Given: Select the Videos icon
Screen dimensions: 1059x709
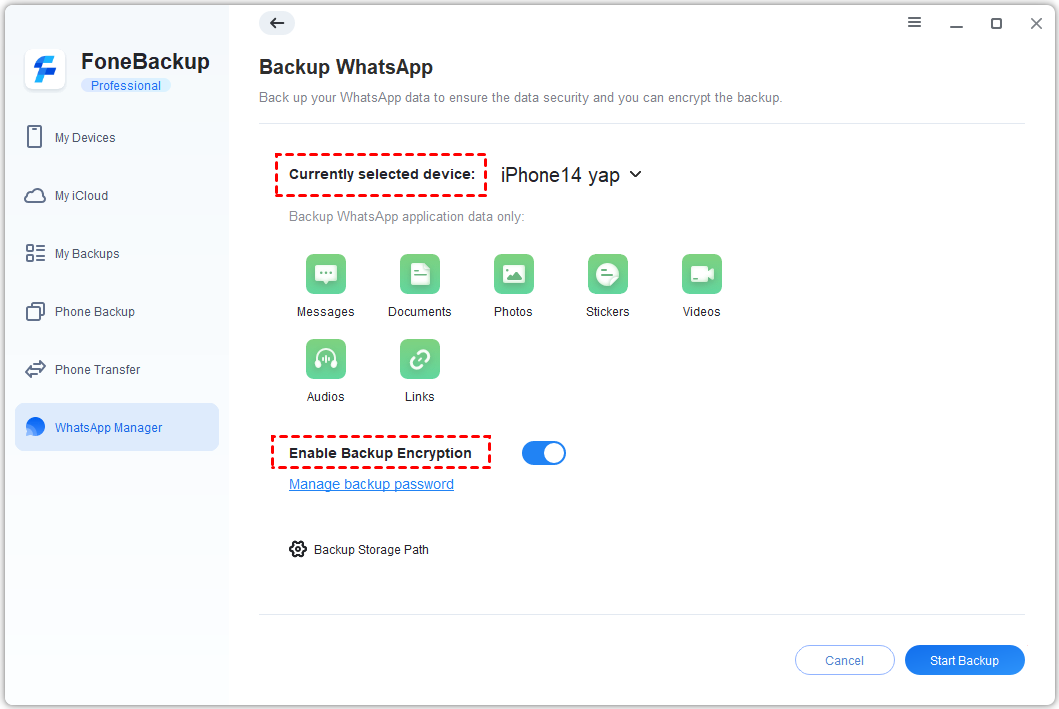Looking at the screenshot, I should point(701,274).
